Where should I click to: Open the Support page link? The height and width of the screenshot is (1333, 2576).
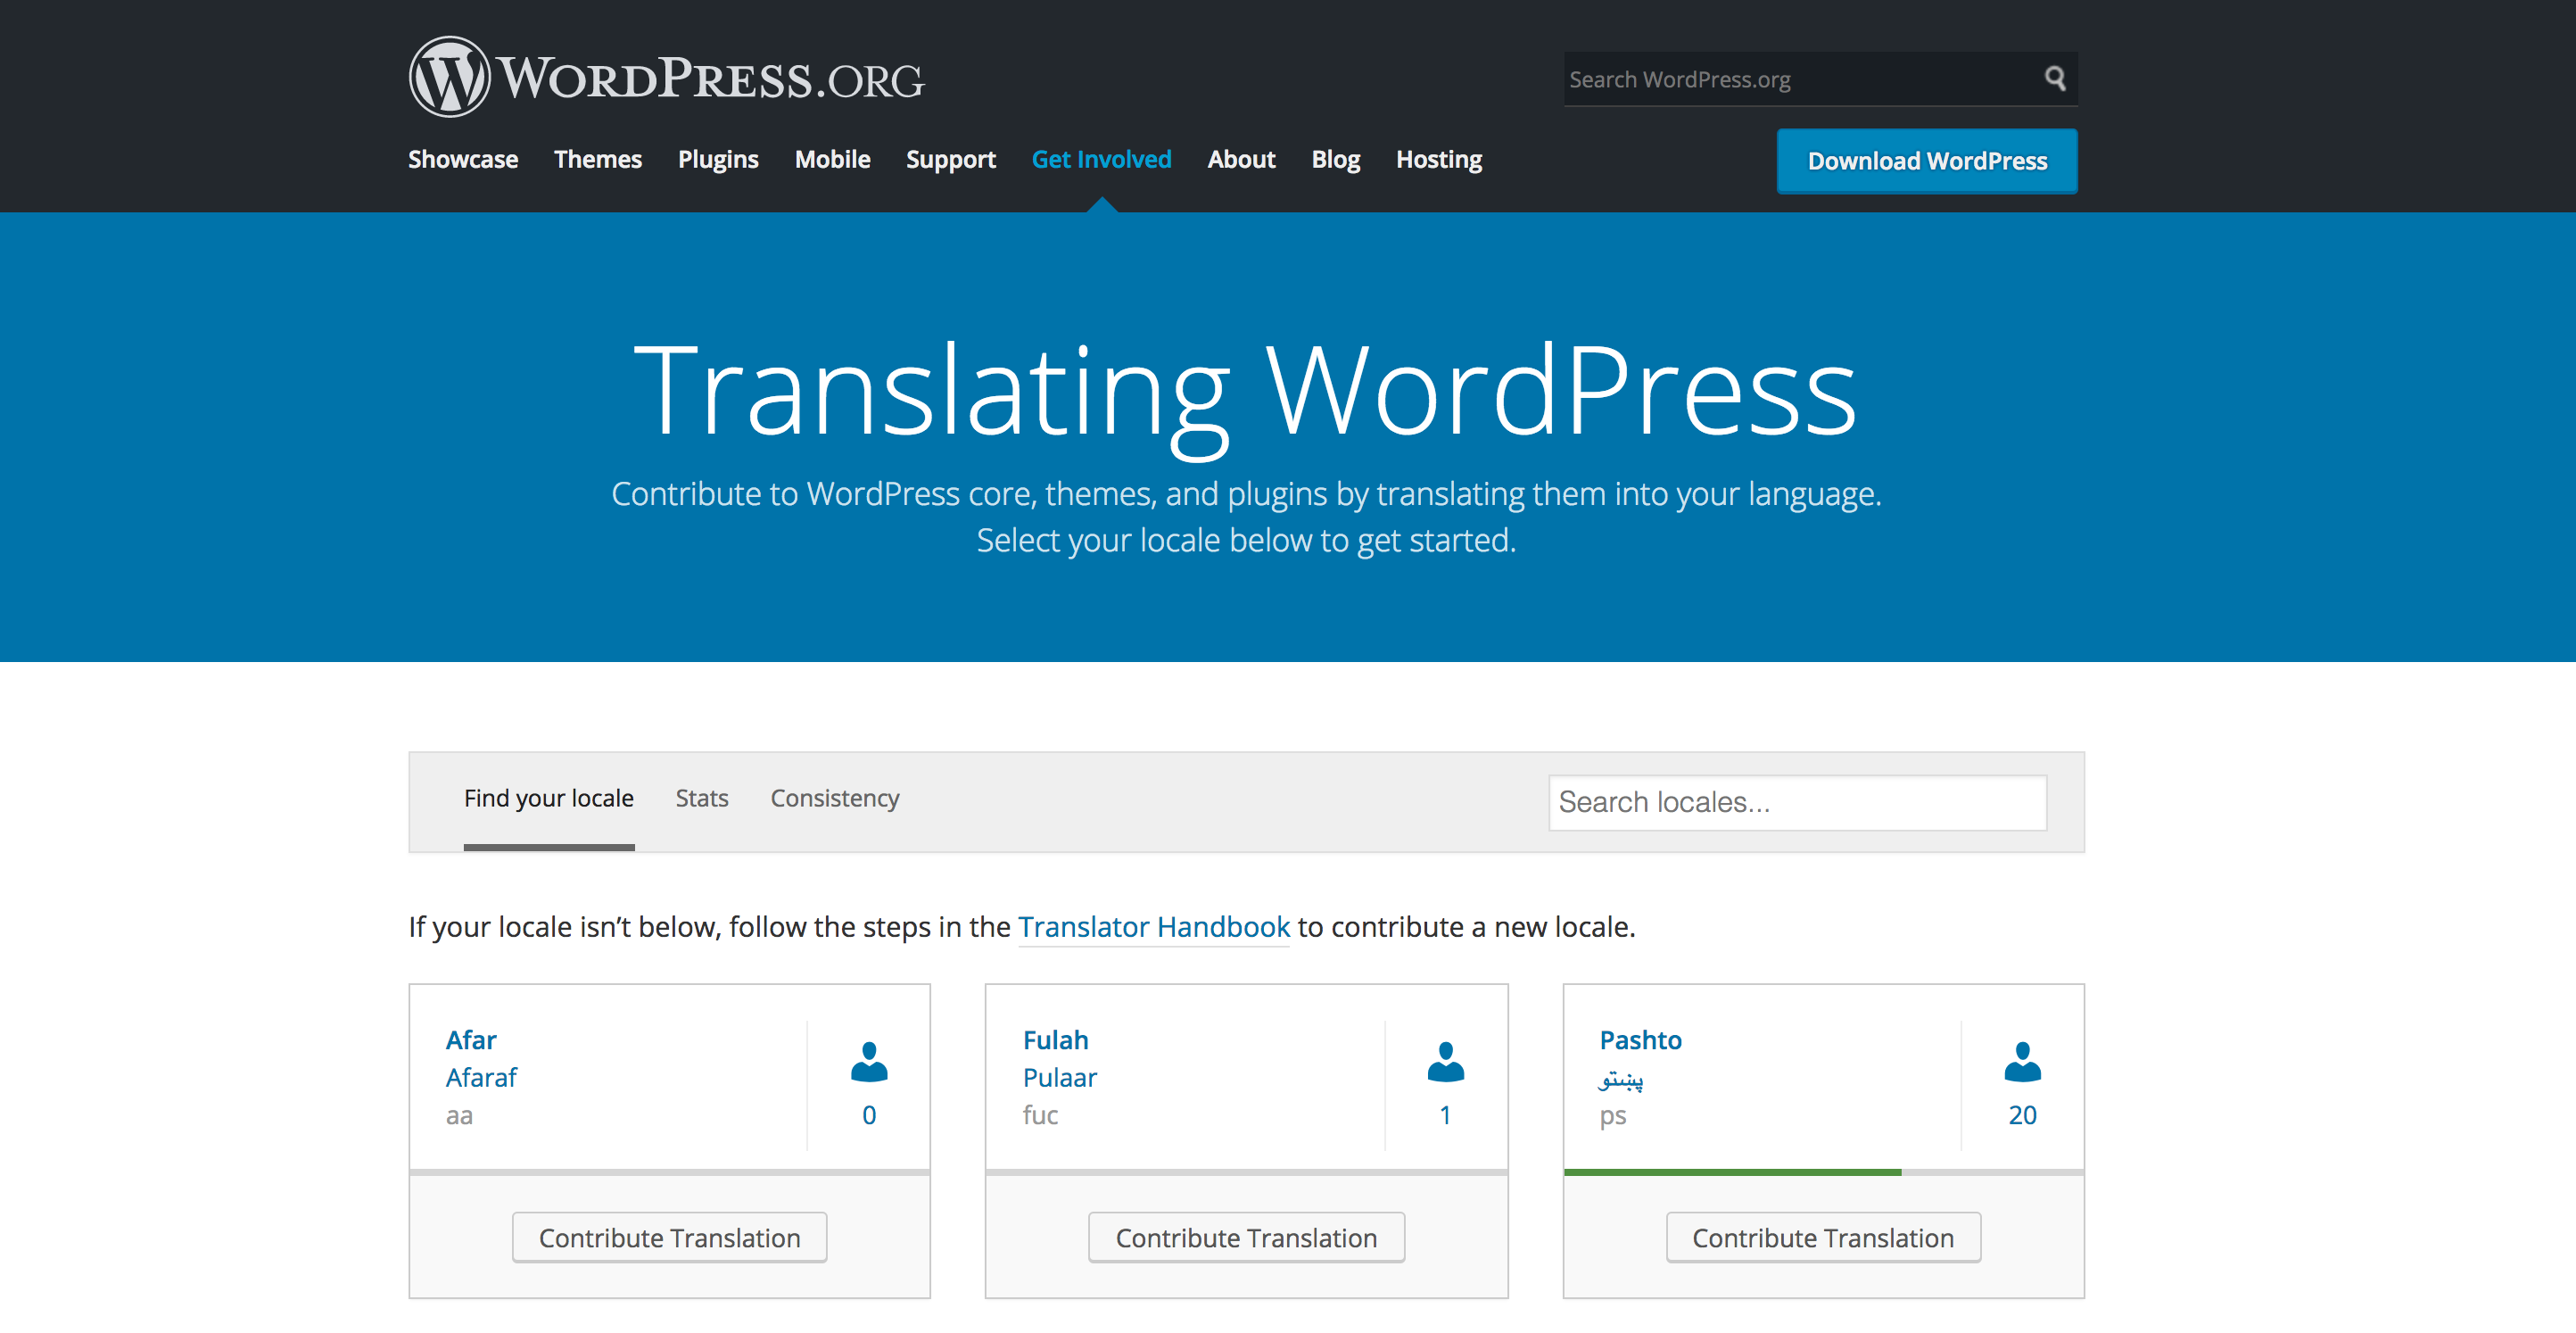(951, 159)
